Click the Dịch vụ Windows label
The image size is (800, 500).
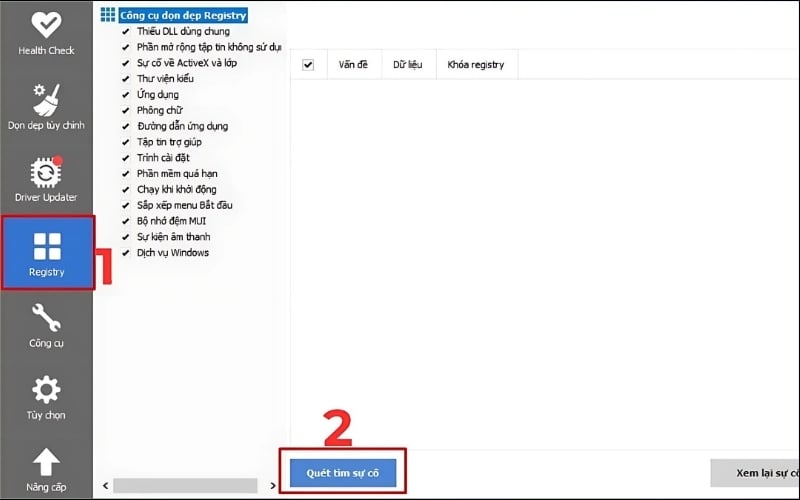tap(173, 253)
